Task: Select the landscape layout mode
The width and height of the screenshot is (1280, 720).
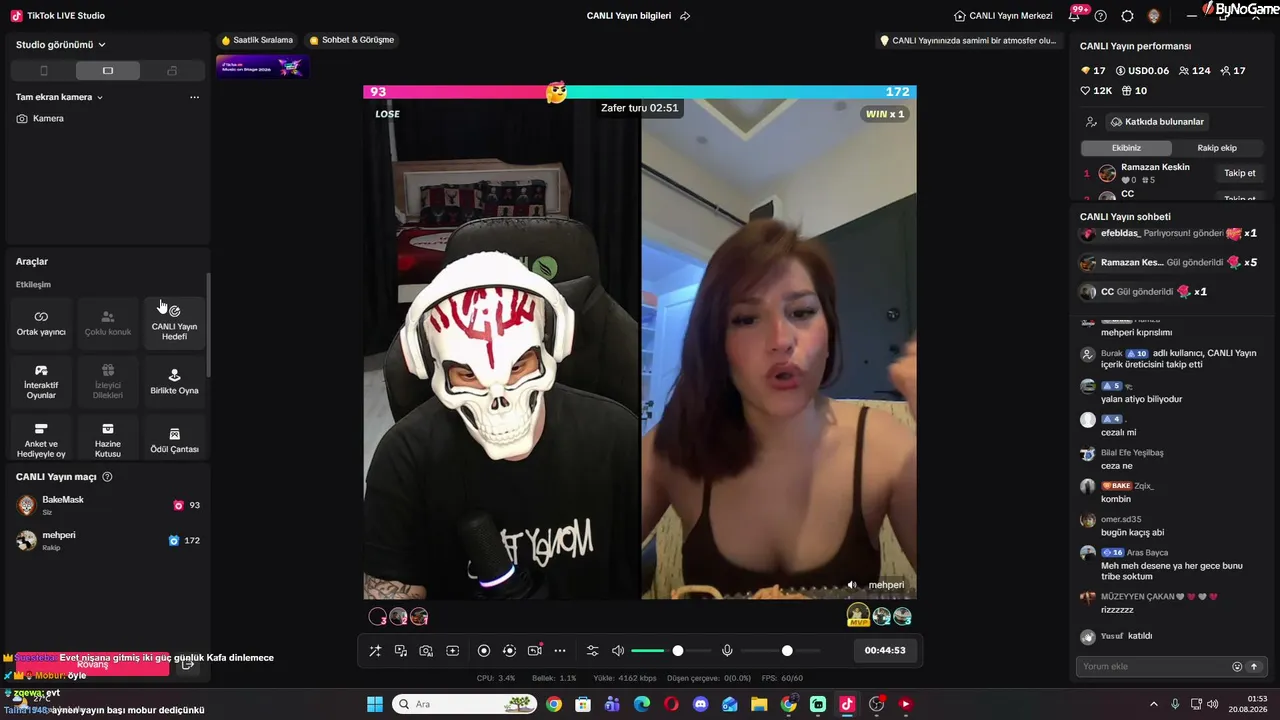Action: click(108, 71)
